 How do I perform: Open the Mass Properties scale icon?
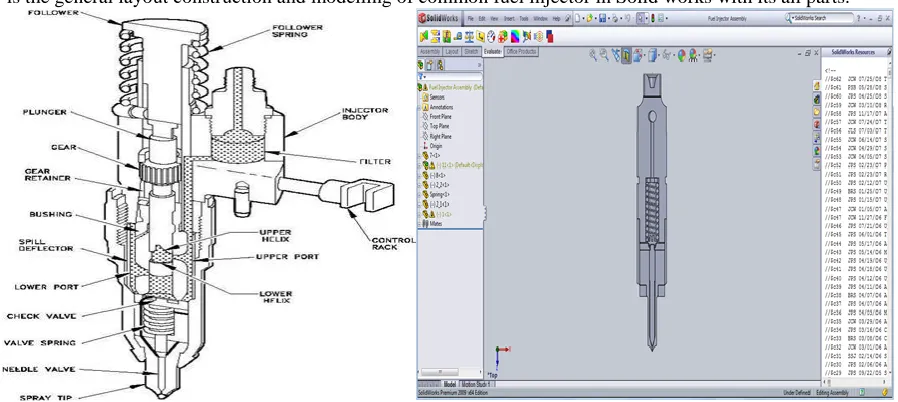point(469,37)
